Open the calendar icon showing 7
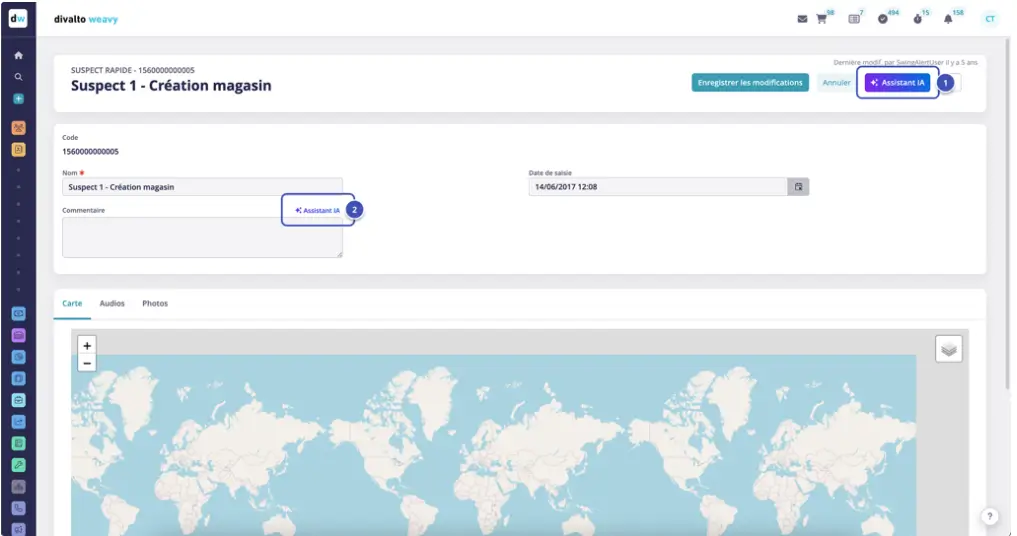Image resolution: width=1017 pixels, height=536 pixels. tap(854, 19)
